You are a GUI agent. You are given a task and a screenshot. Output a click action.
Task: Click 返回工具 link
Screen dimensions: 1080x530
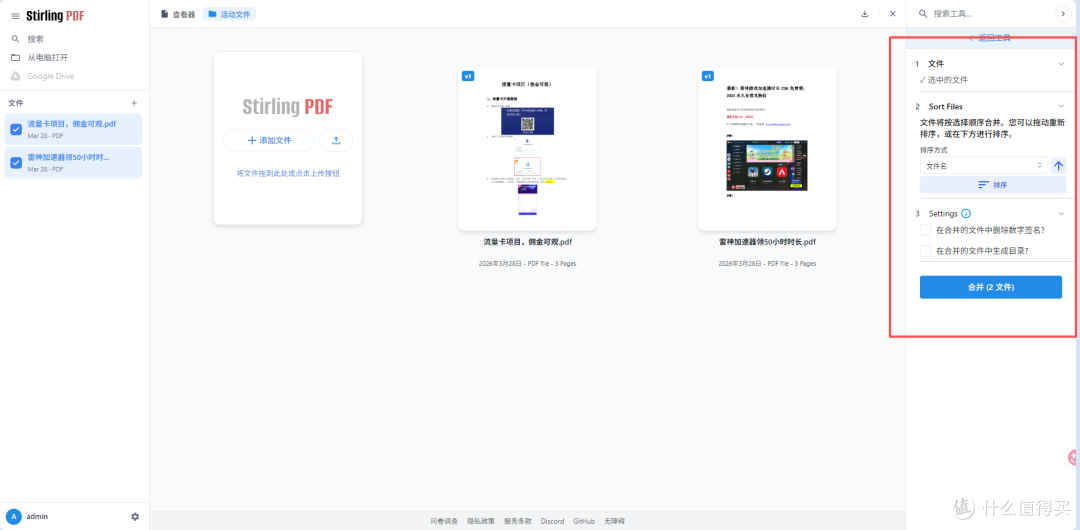pos(990,38)
